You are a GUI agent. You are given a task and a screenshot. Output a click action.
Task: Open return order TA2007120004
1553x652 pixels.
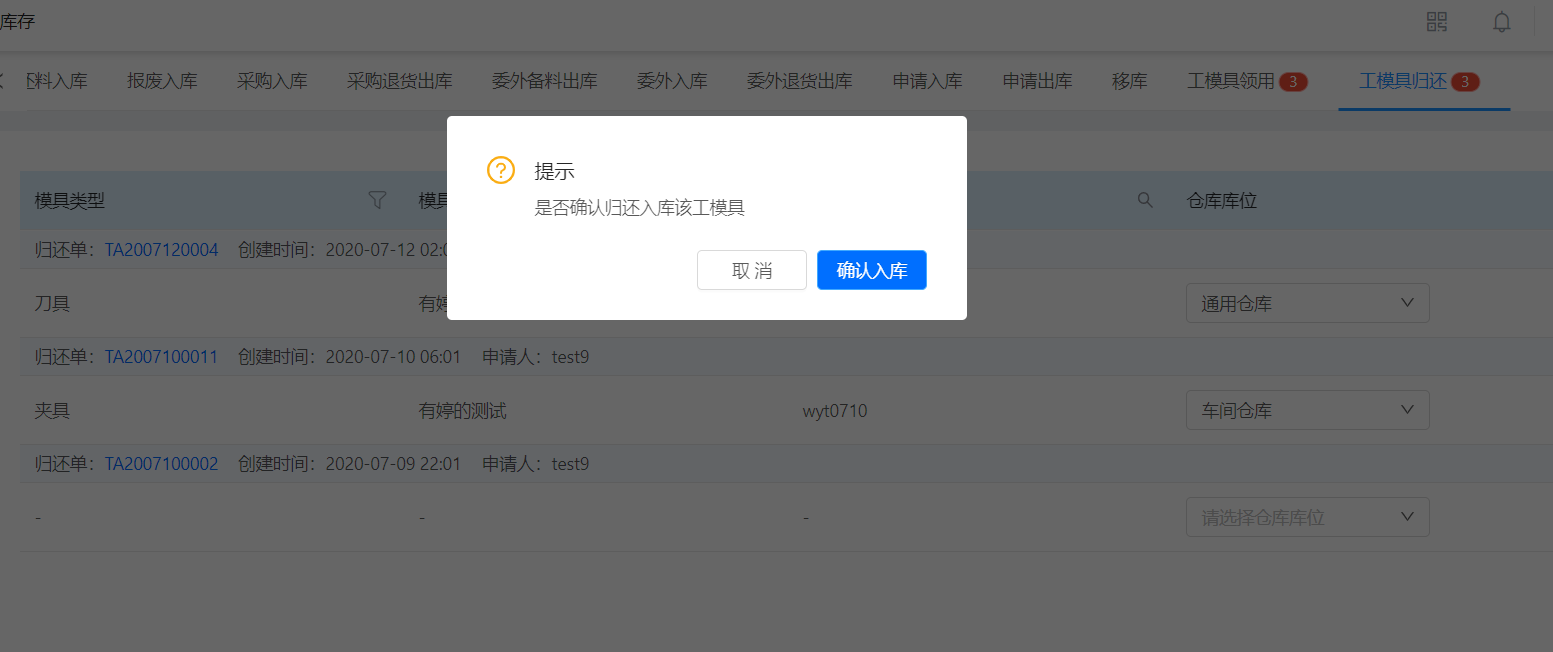tap(161, 250)
